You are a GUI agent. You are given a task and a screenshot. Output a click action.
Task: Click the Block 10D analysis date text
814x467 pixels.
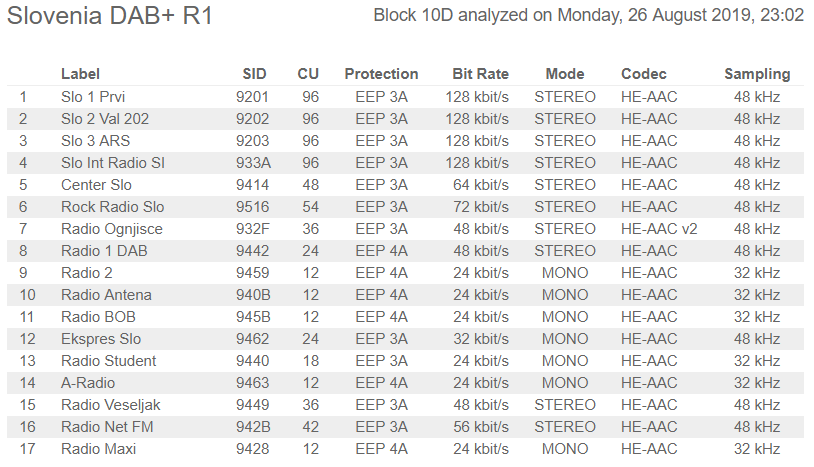click(588, 16)
